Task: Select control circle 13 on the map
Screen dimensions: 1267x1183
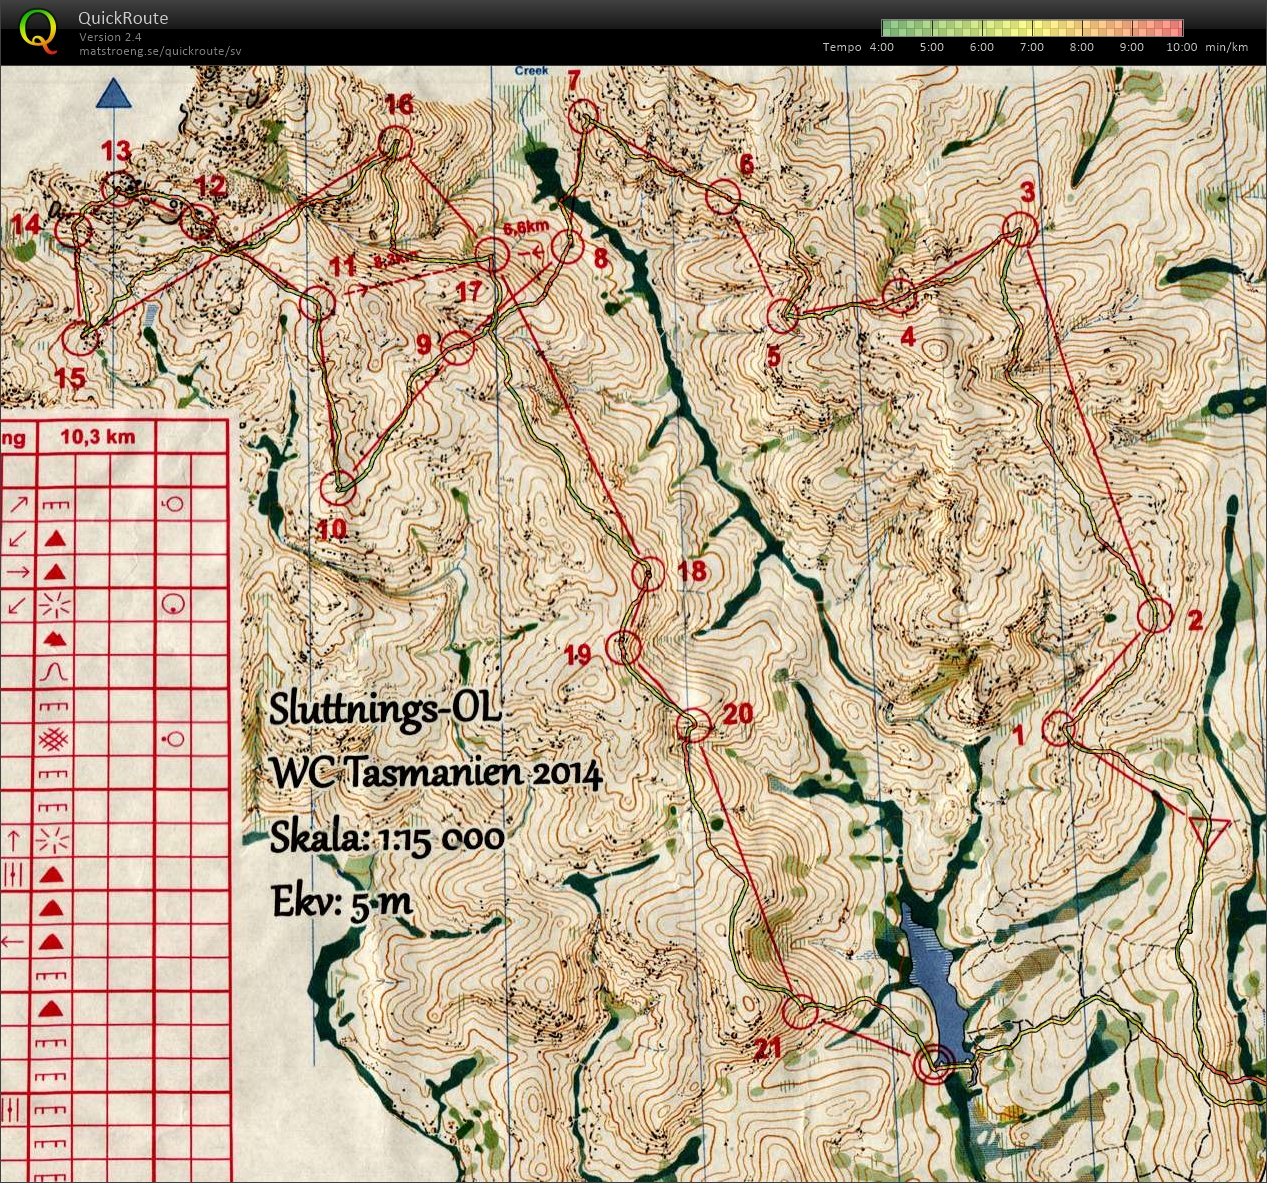Action: 120,187
